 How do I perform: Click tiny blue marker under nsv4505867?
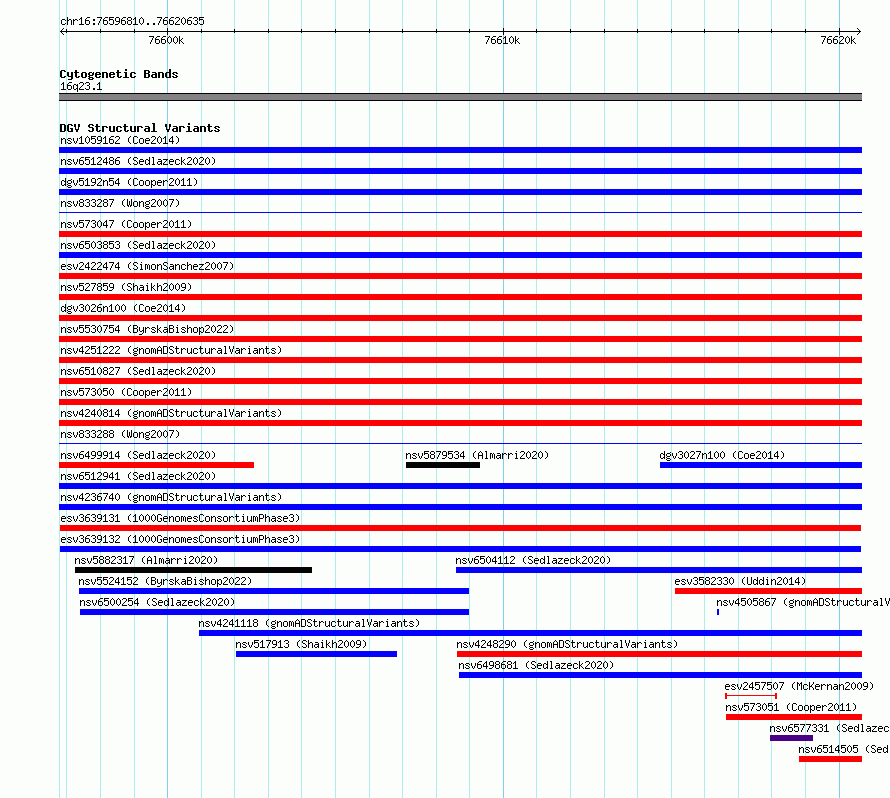tap(718, 612)
